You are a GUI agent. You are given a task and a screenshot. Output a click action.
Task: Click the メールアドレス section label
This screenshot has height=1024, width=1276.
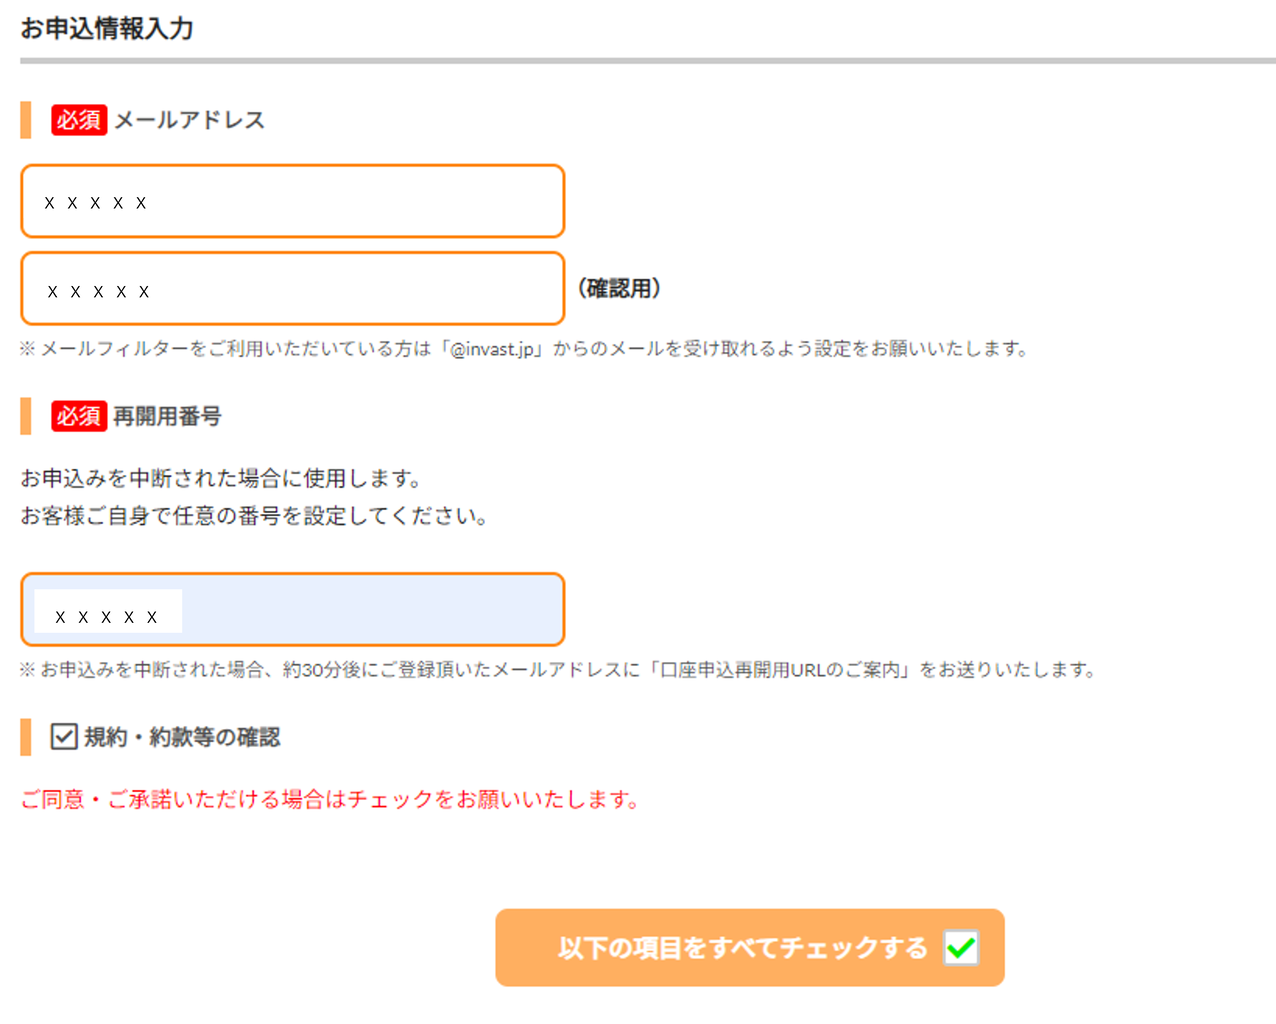click(x=189, y=120)
